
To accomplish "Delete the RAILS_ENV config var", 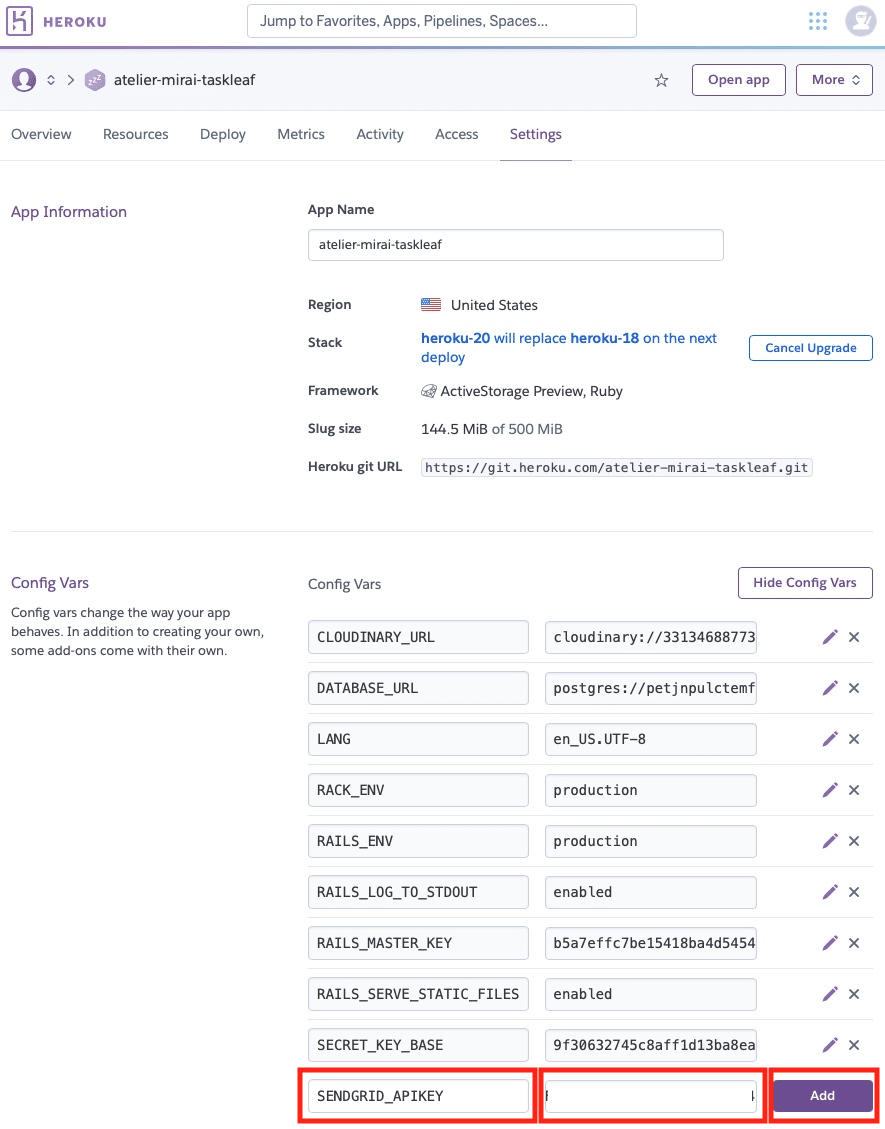I will (854, 840).
